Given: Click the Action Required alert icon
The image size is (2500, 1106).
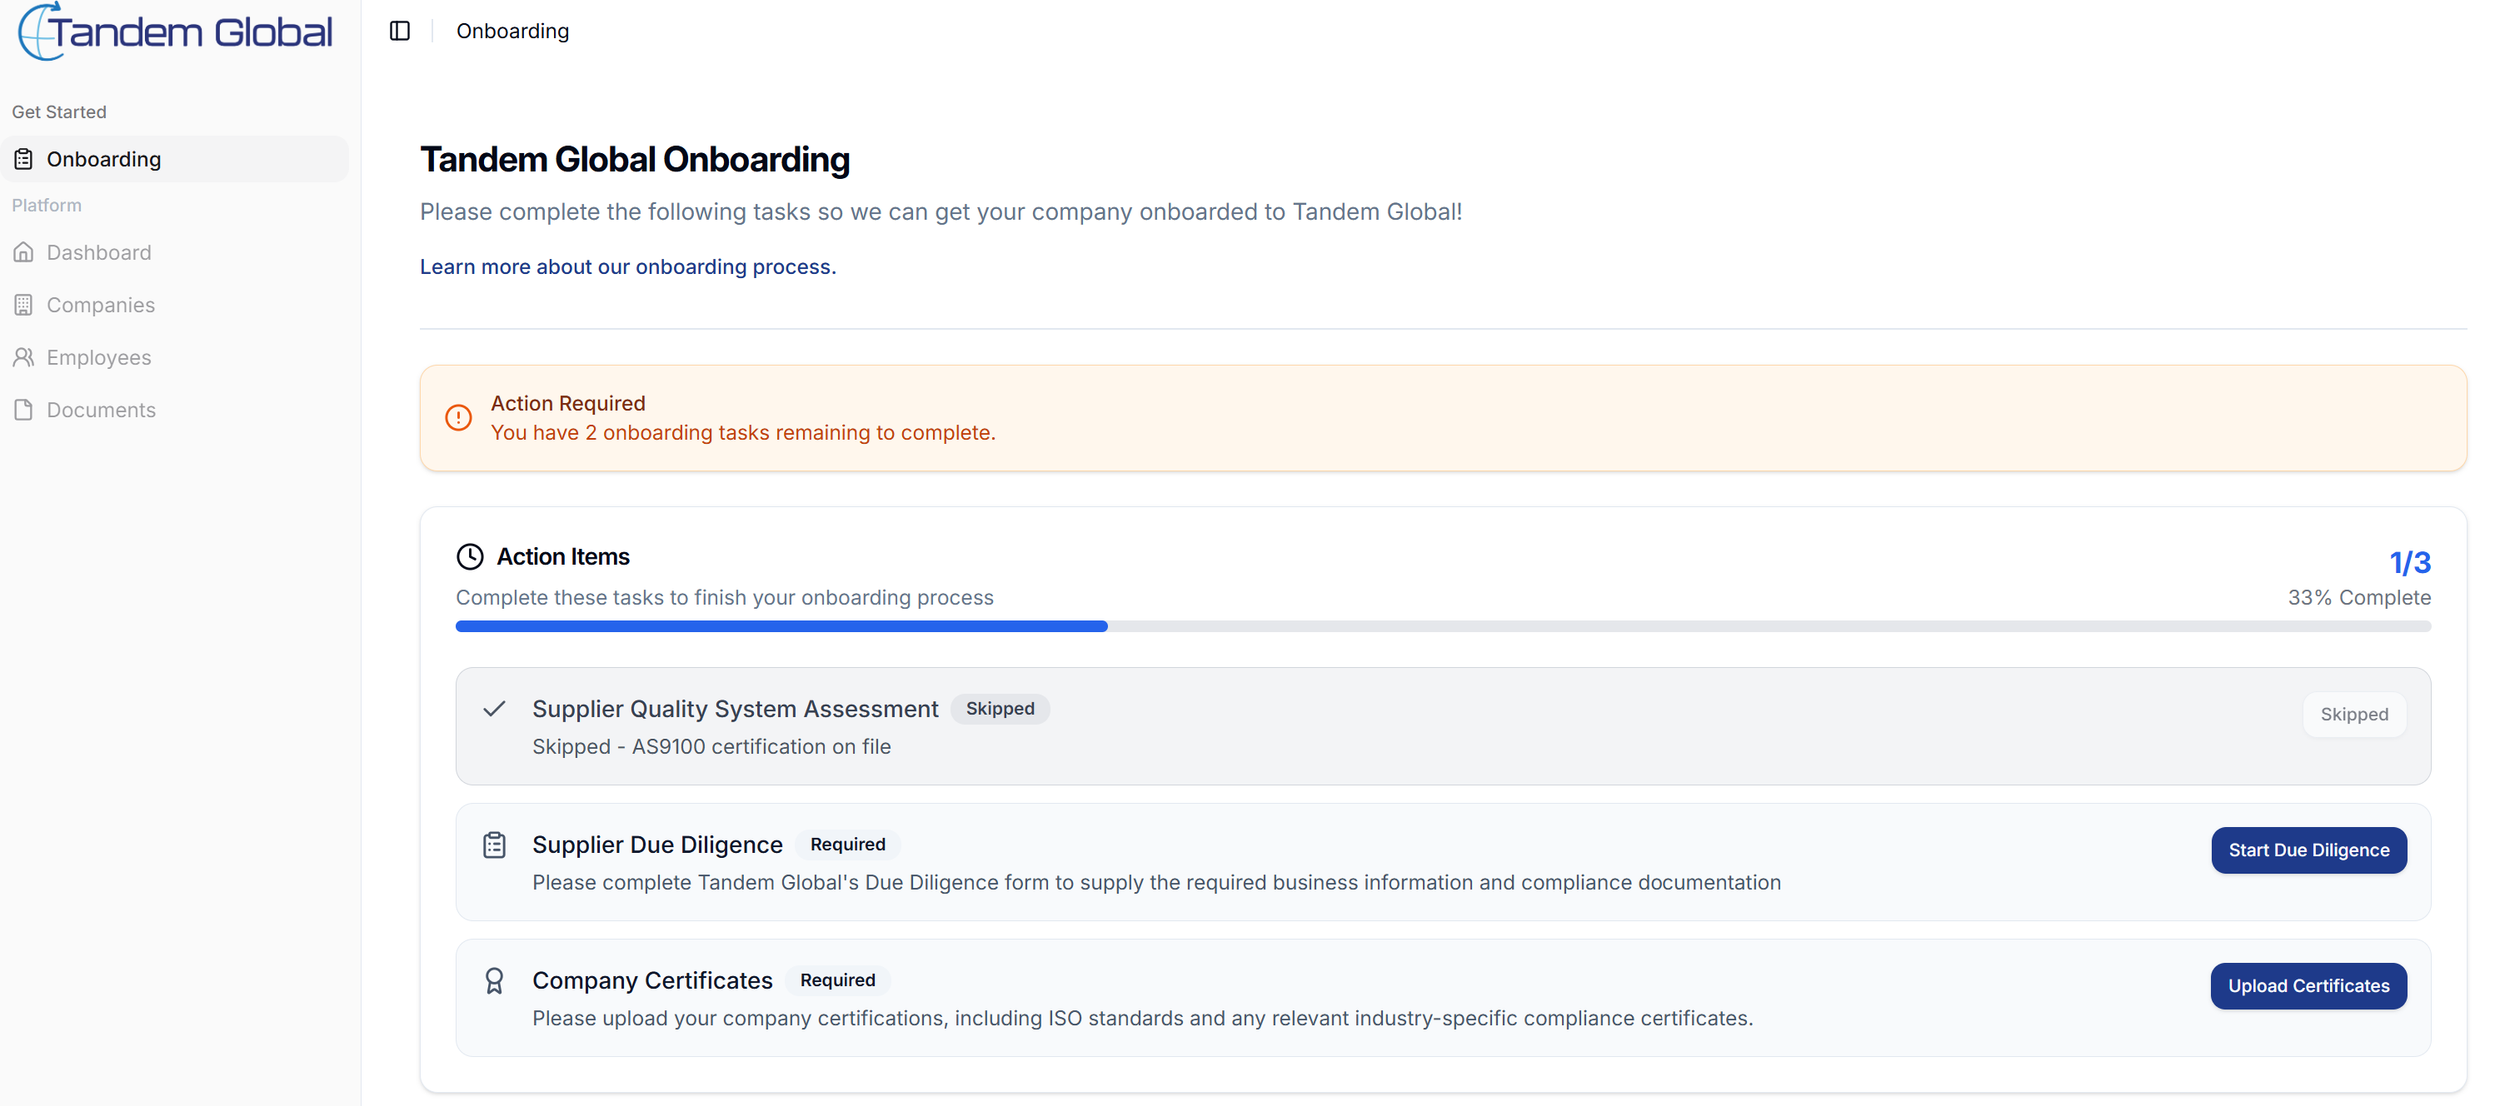Looking at the screenshot, I should point(458,418).
